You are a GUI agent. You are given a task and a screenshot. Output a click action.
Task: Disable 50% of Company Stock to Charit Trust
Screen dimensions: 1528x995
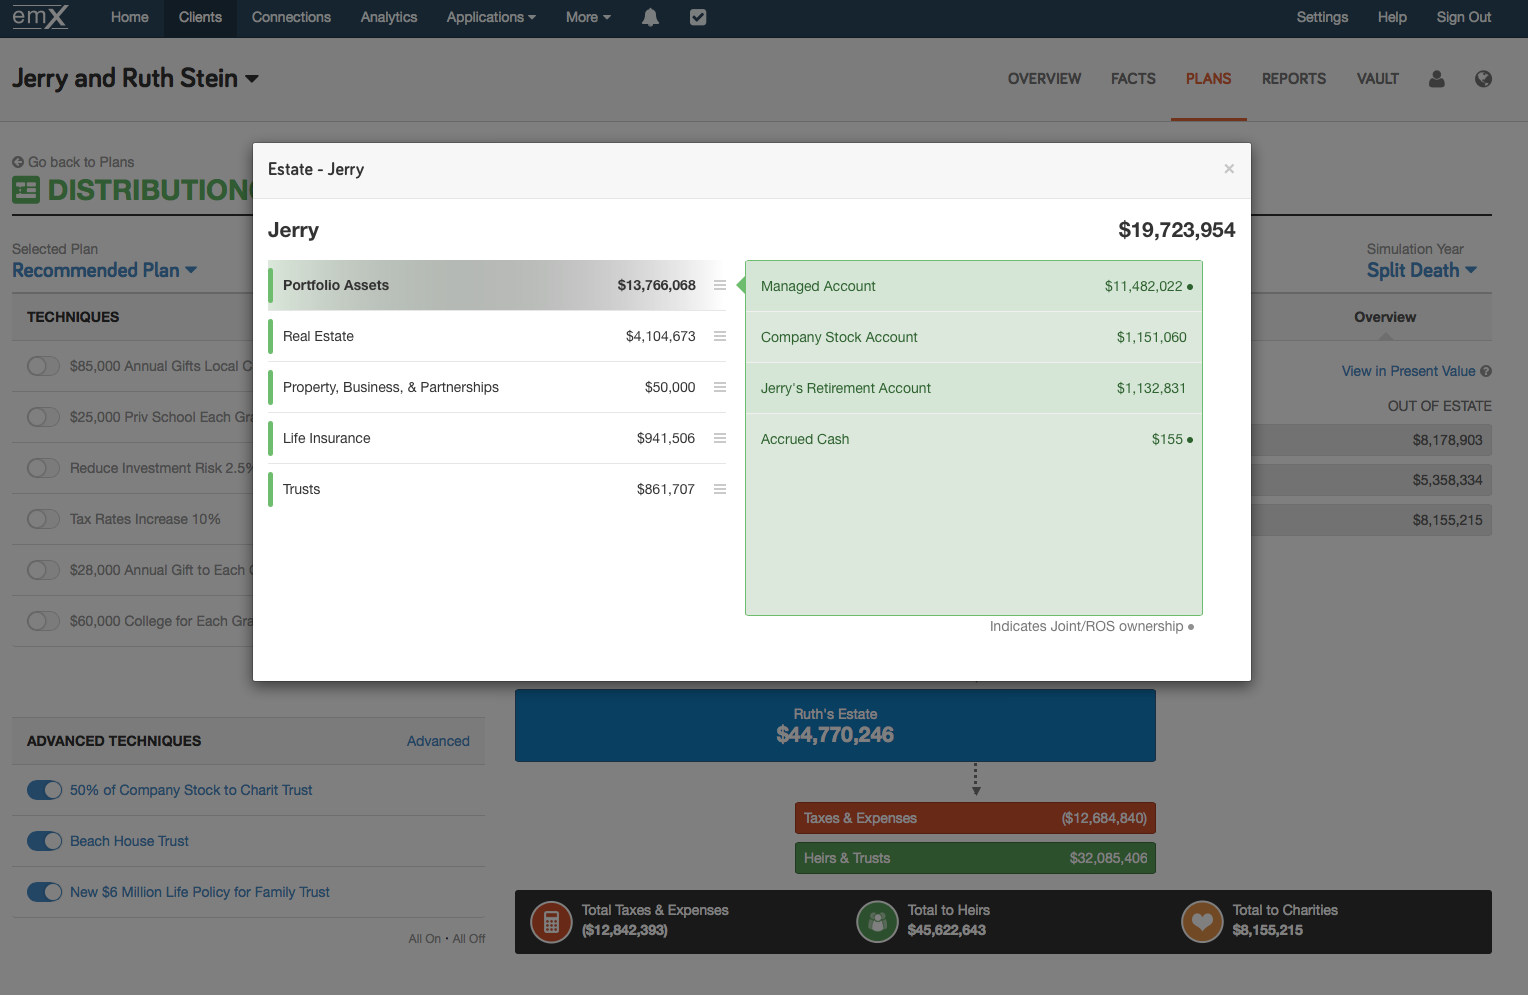click(x=44, y=790)
